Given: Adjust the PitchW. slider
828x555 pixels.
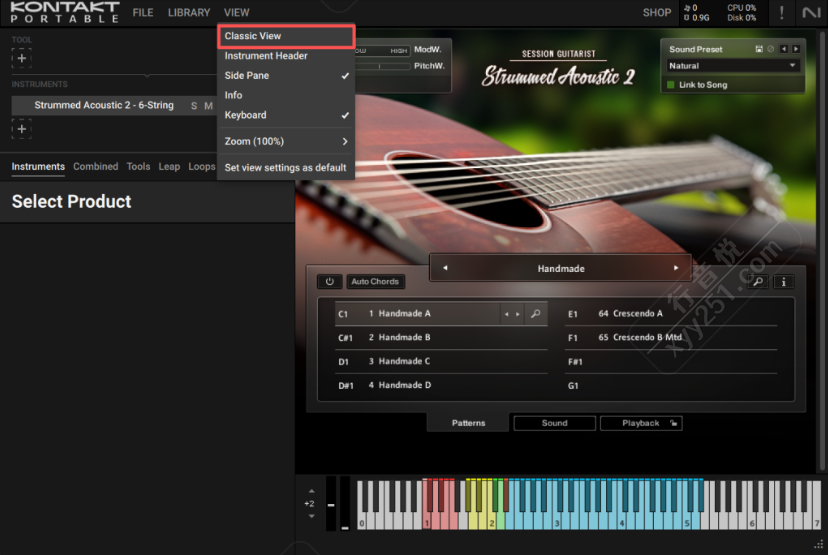Looking at the screenshot, I should (382, 66).
